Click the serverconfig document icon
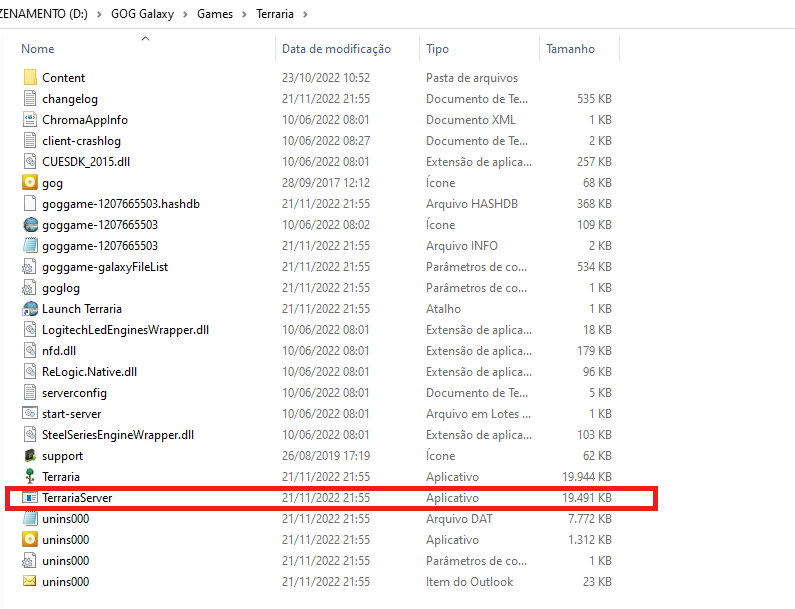 point(30,393)
